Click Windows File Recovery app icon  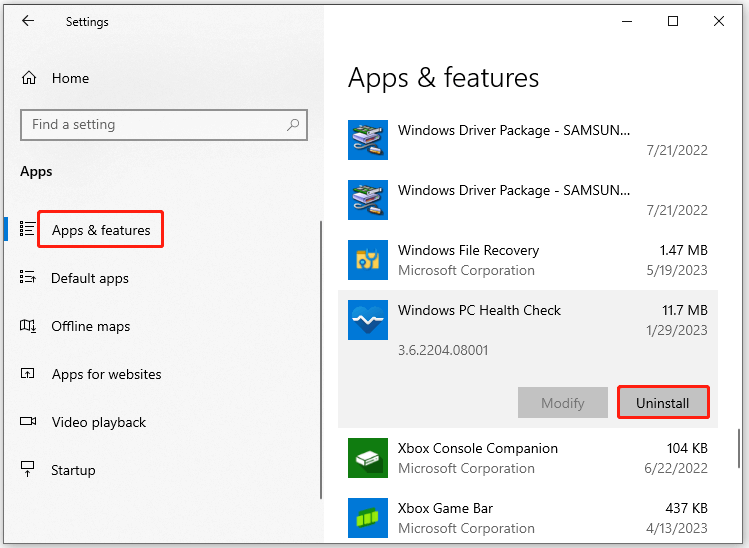coord(368,260)
